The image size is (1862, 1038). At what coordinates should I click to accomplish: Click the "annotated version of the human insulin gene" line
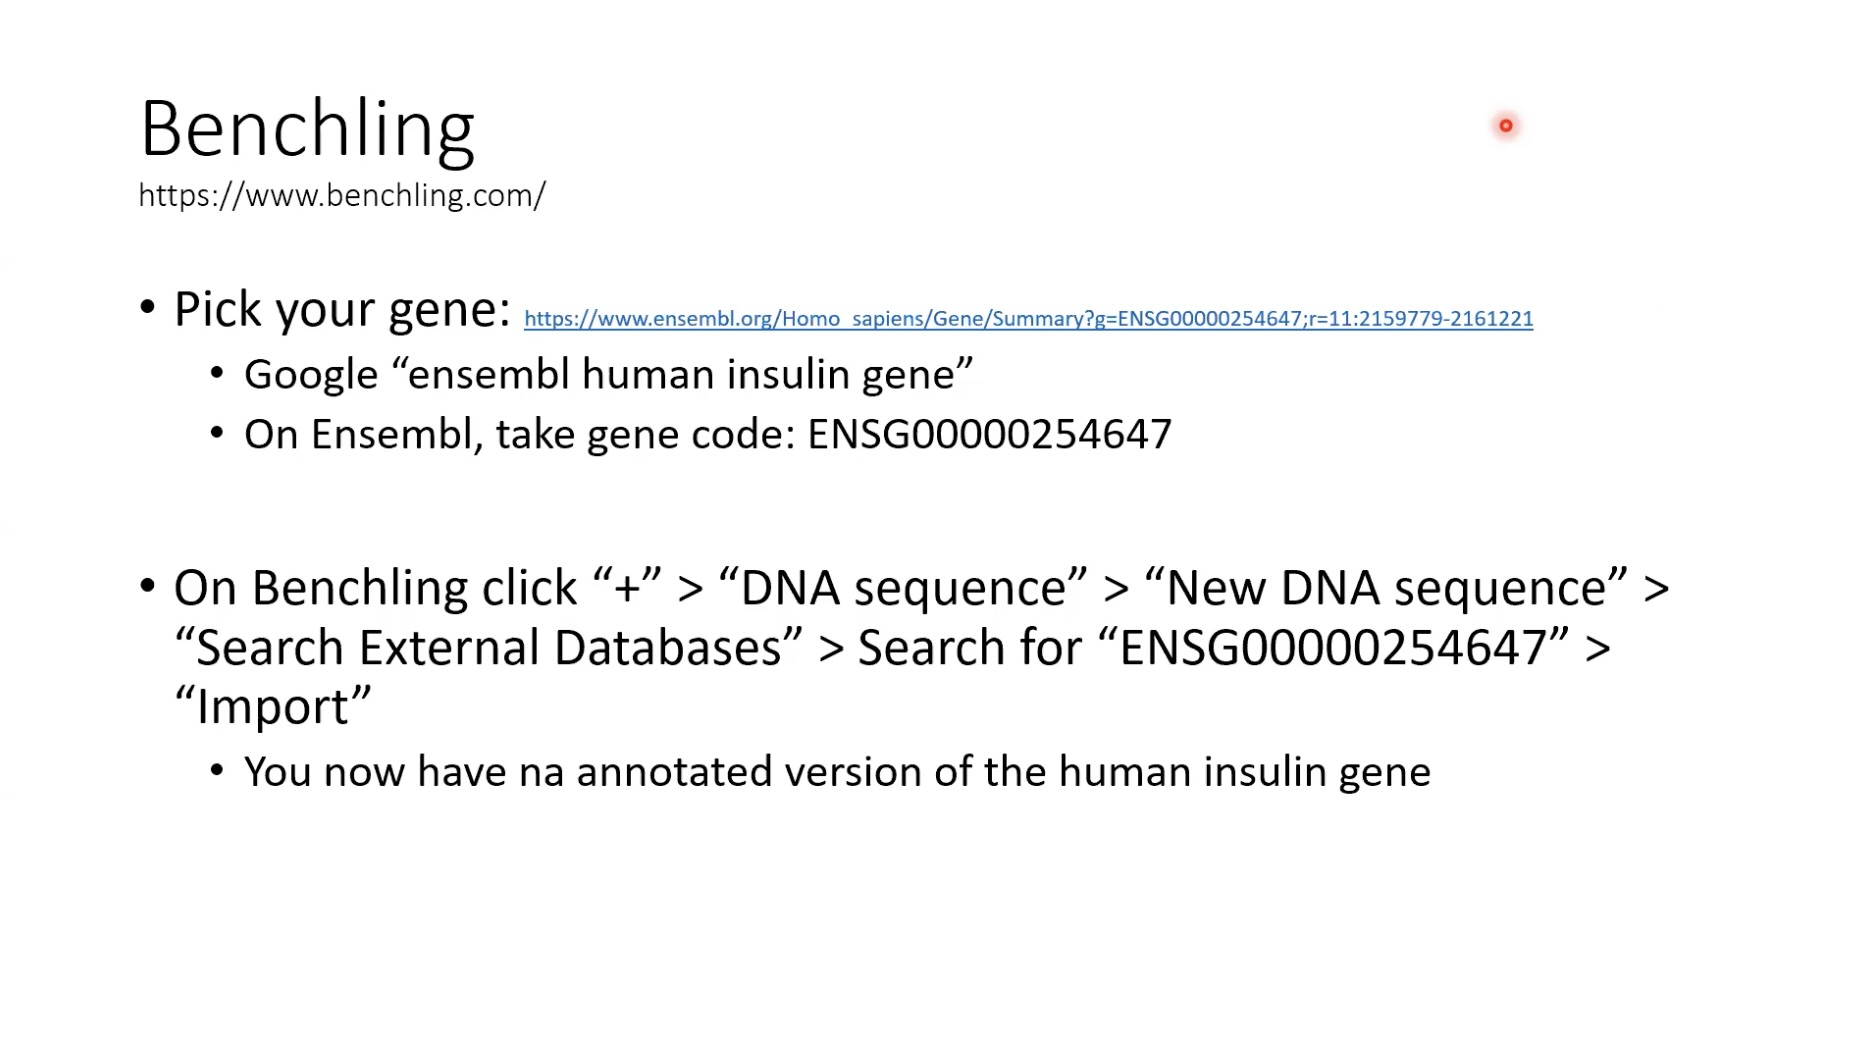coord(838,772)
